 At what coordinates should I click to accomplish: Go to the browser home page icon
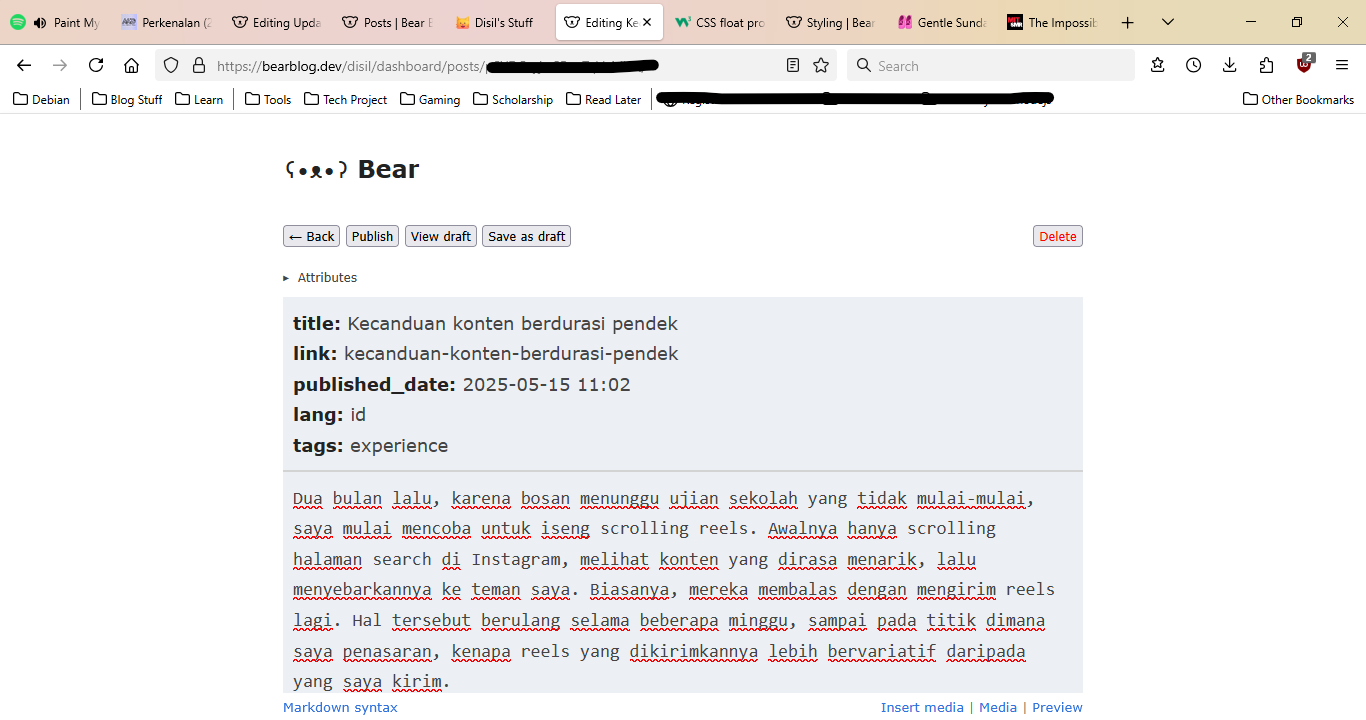[131, 65]
